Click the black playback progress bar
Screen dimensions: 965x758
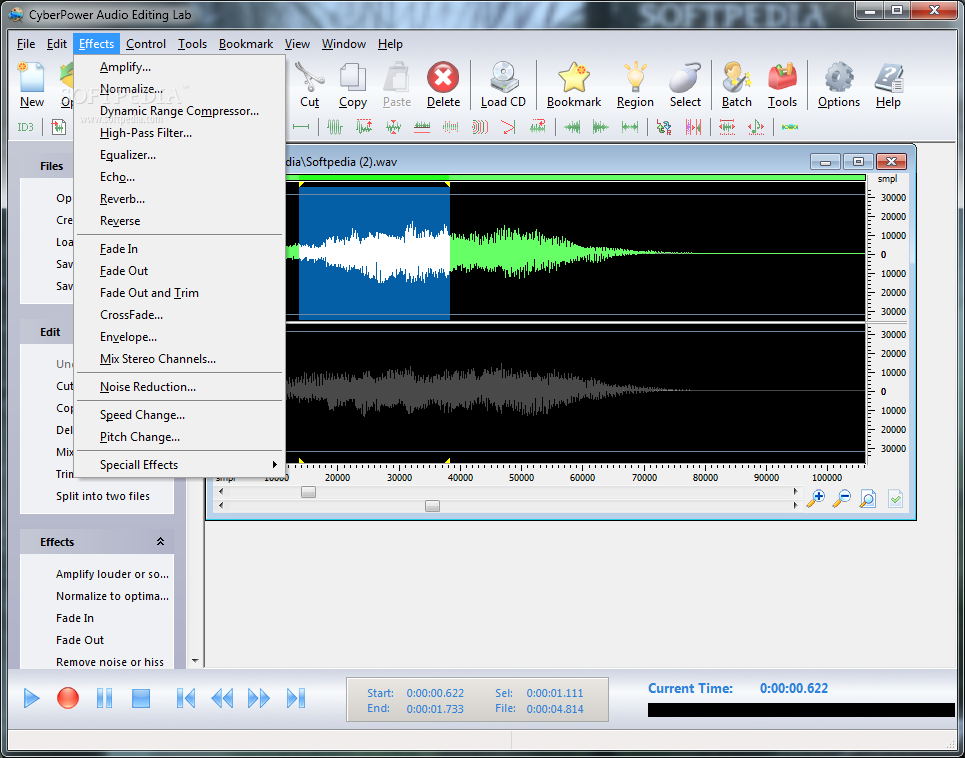click(801, 710)
